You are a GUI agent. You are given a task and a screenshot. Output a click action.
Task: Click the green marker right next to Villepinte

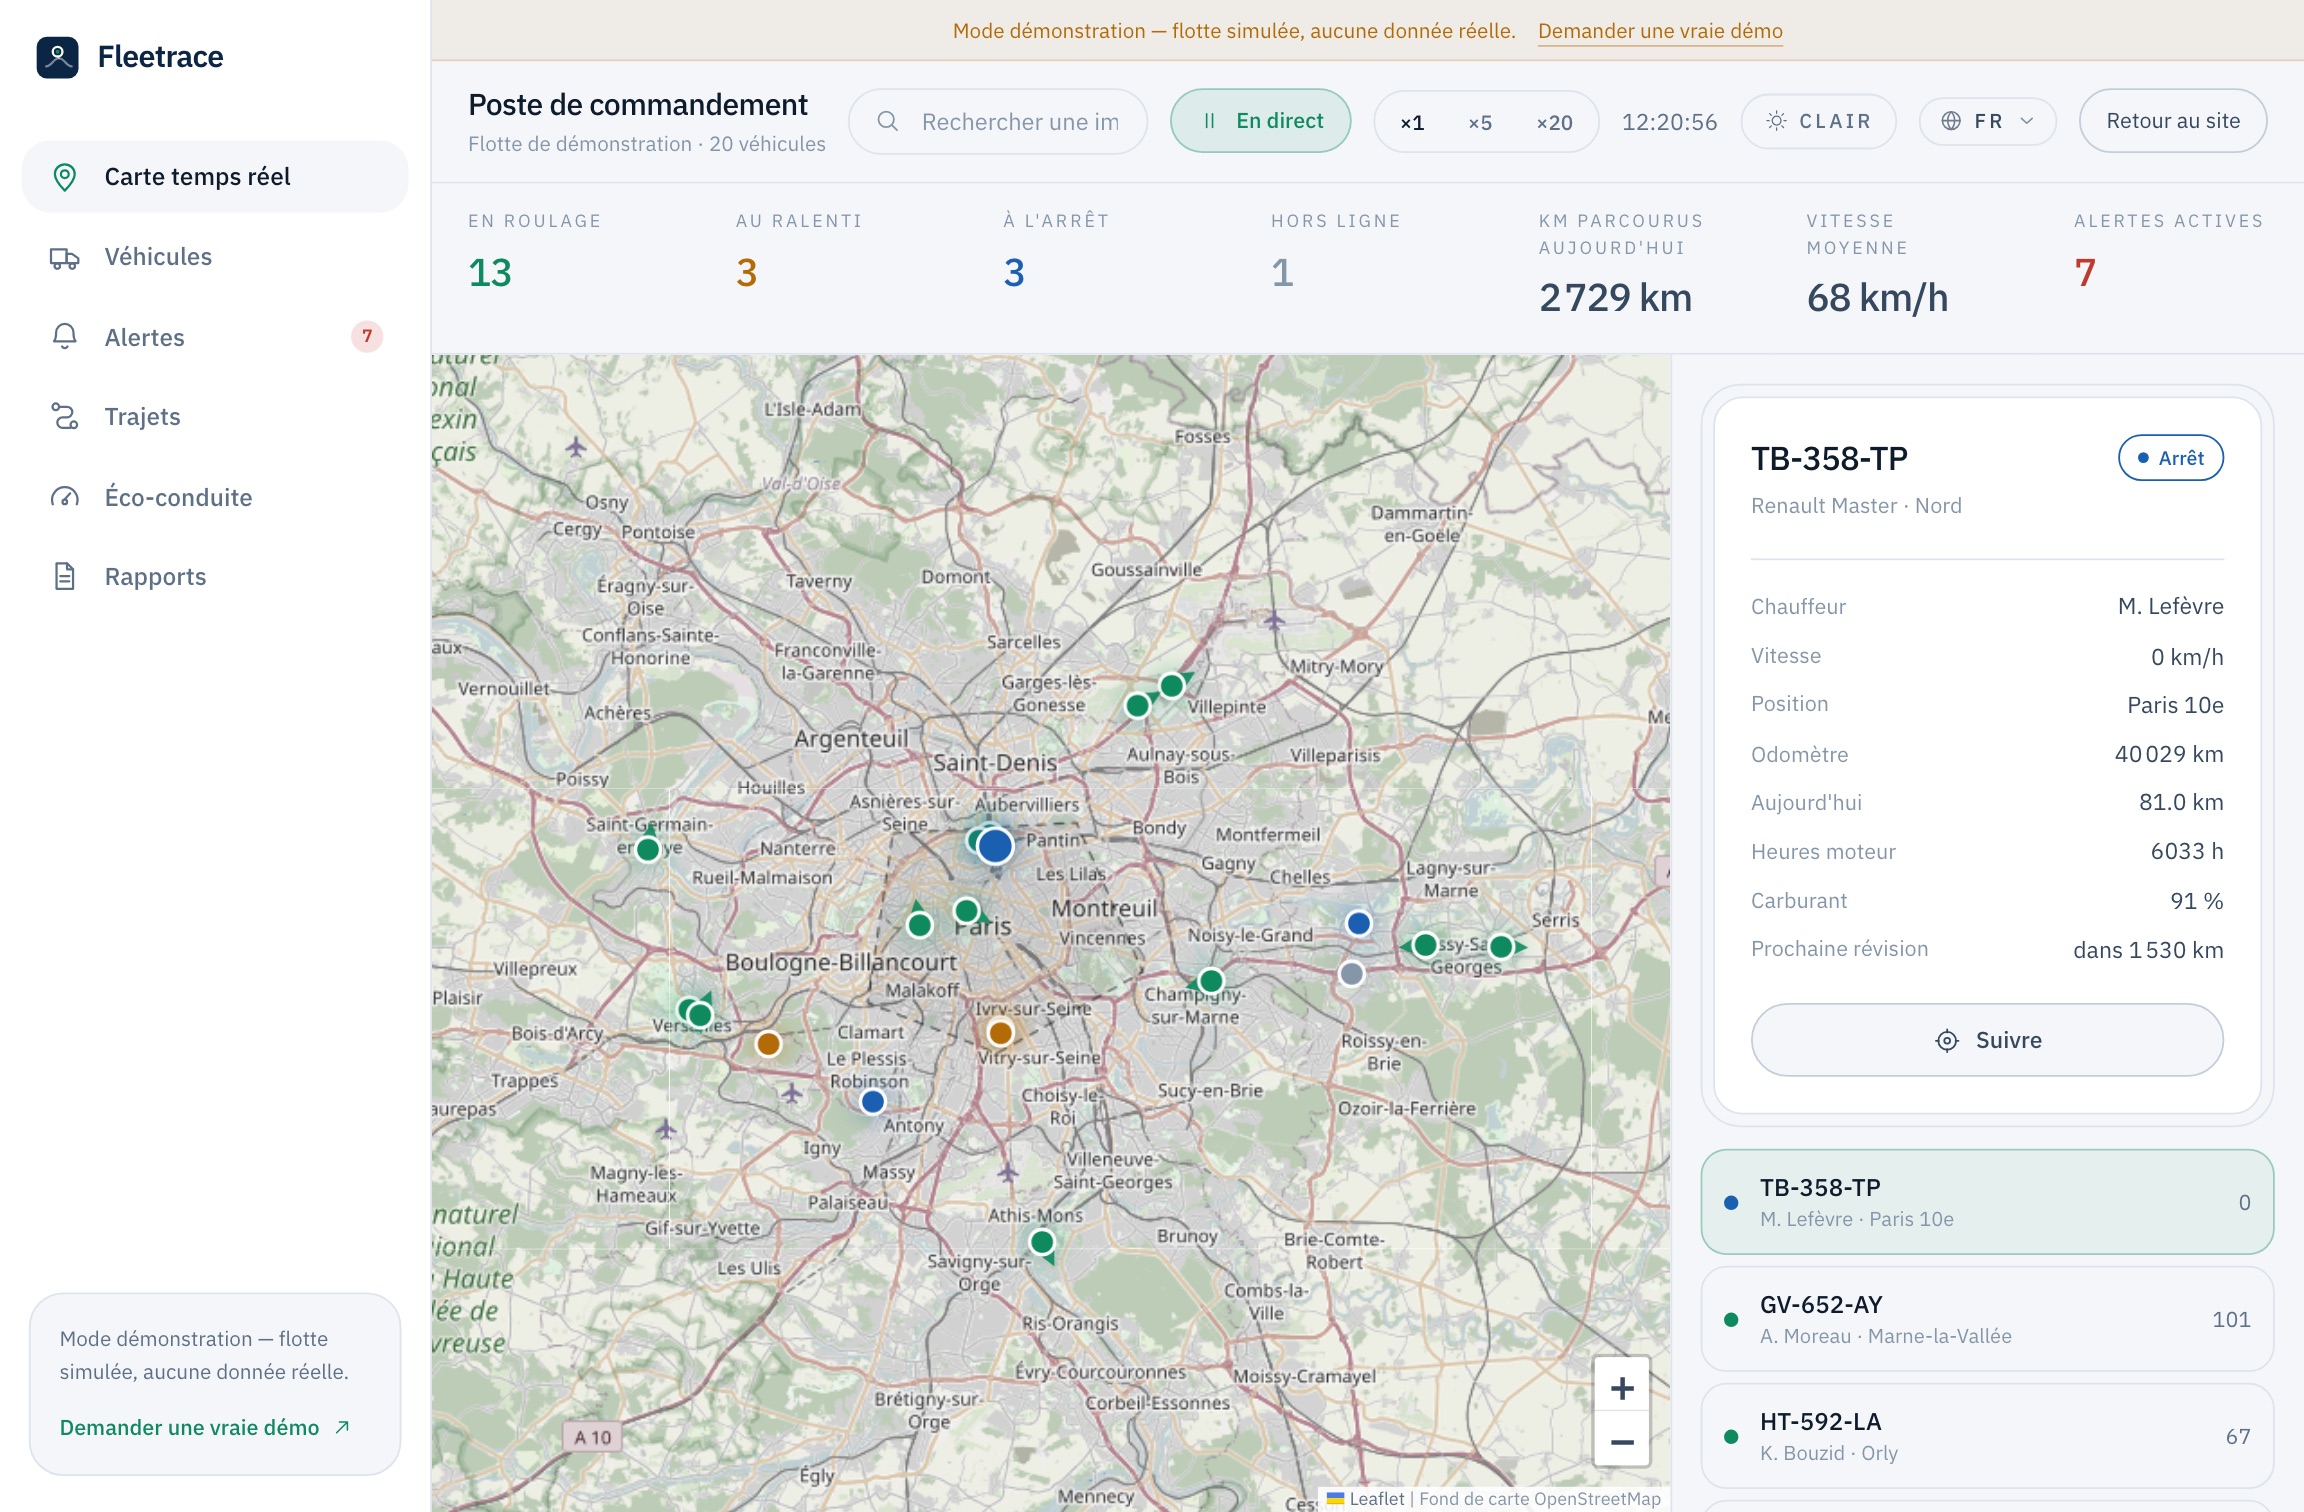click(x=1172, y=686)
